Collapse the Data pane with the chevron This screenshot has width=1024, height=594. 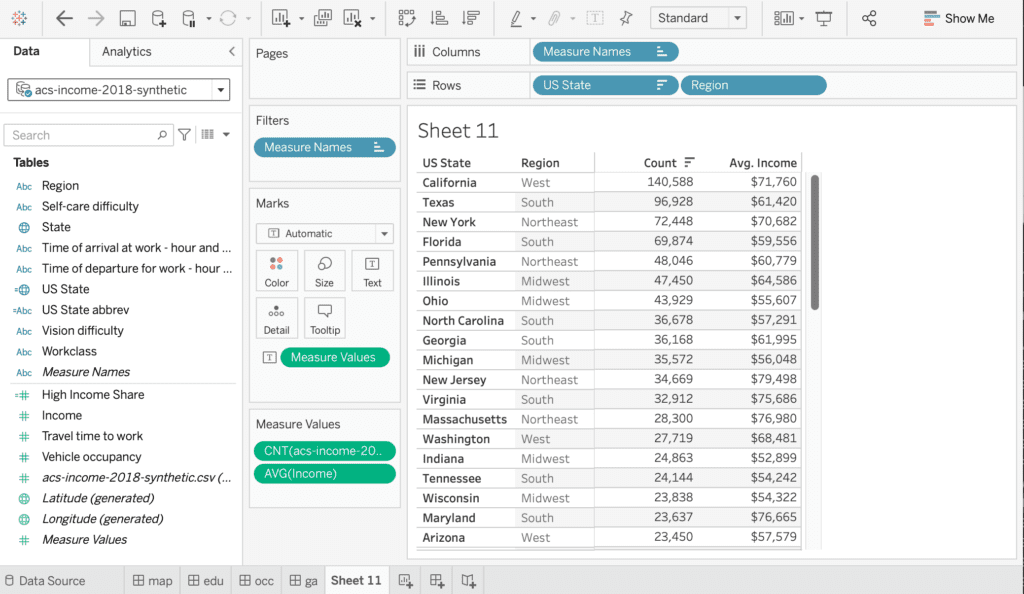click(231, 51)
